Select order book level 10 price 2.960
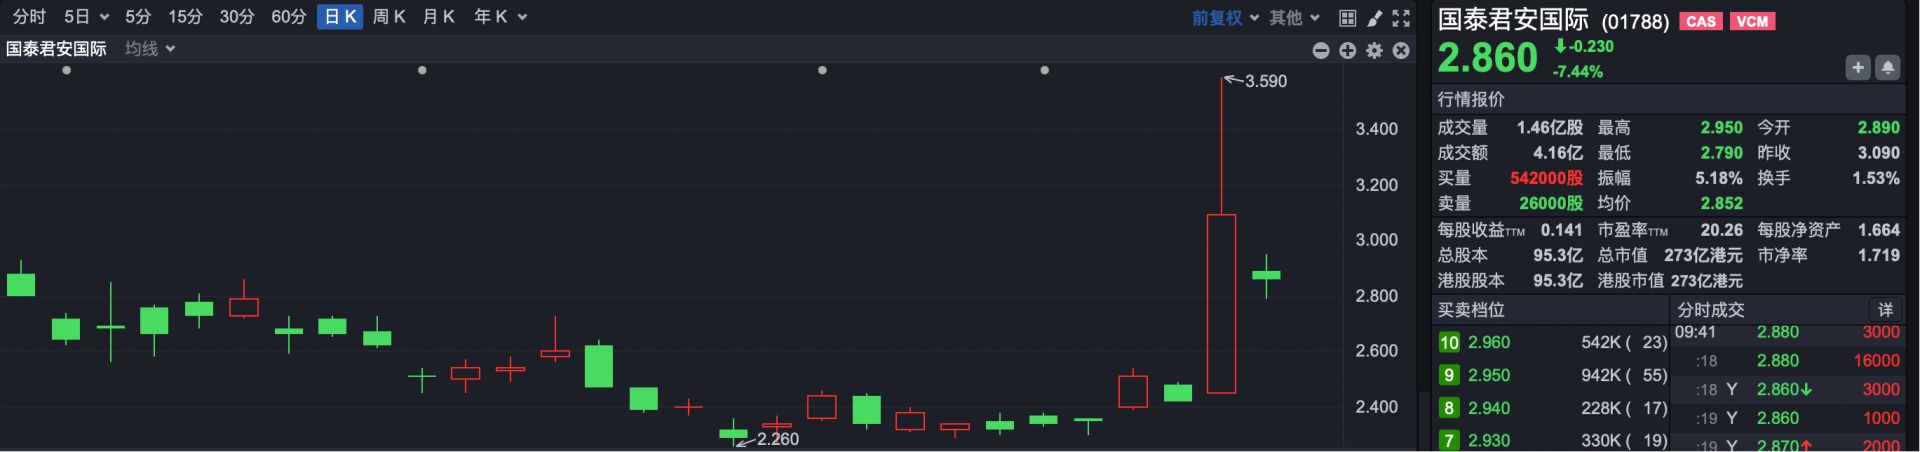 [x=1489, y=342]
